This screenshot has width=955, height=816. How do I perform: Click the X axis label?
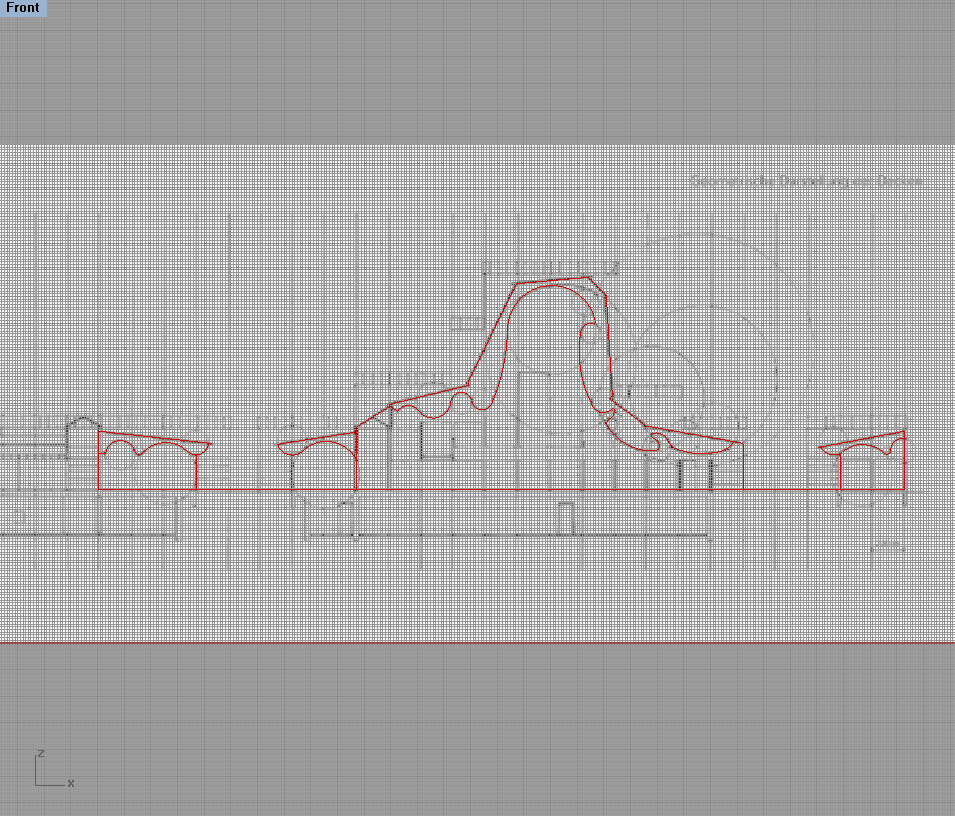pyautogui.click(x=71, y=783)
